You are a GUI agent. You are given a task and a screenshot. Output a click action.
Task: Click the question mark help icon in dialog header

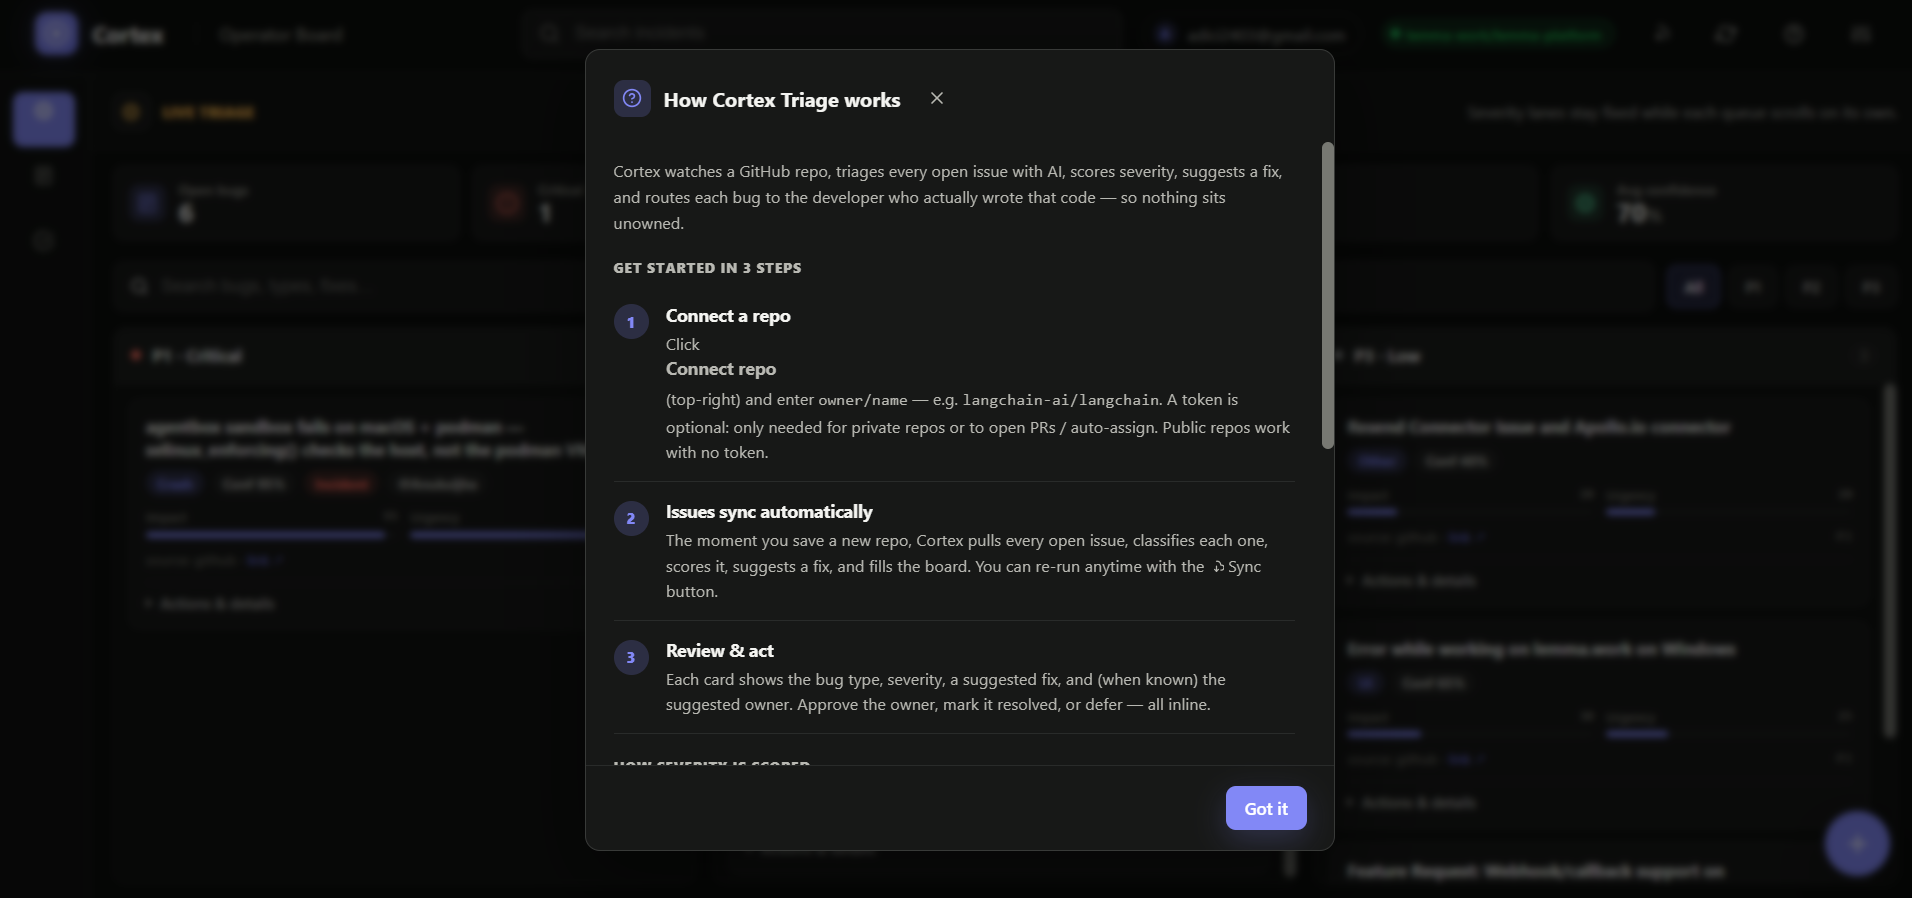(632, 98)
